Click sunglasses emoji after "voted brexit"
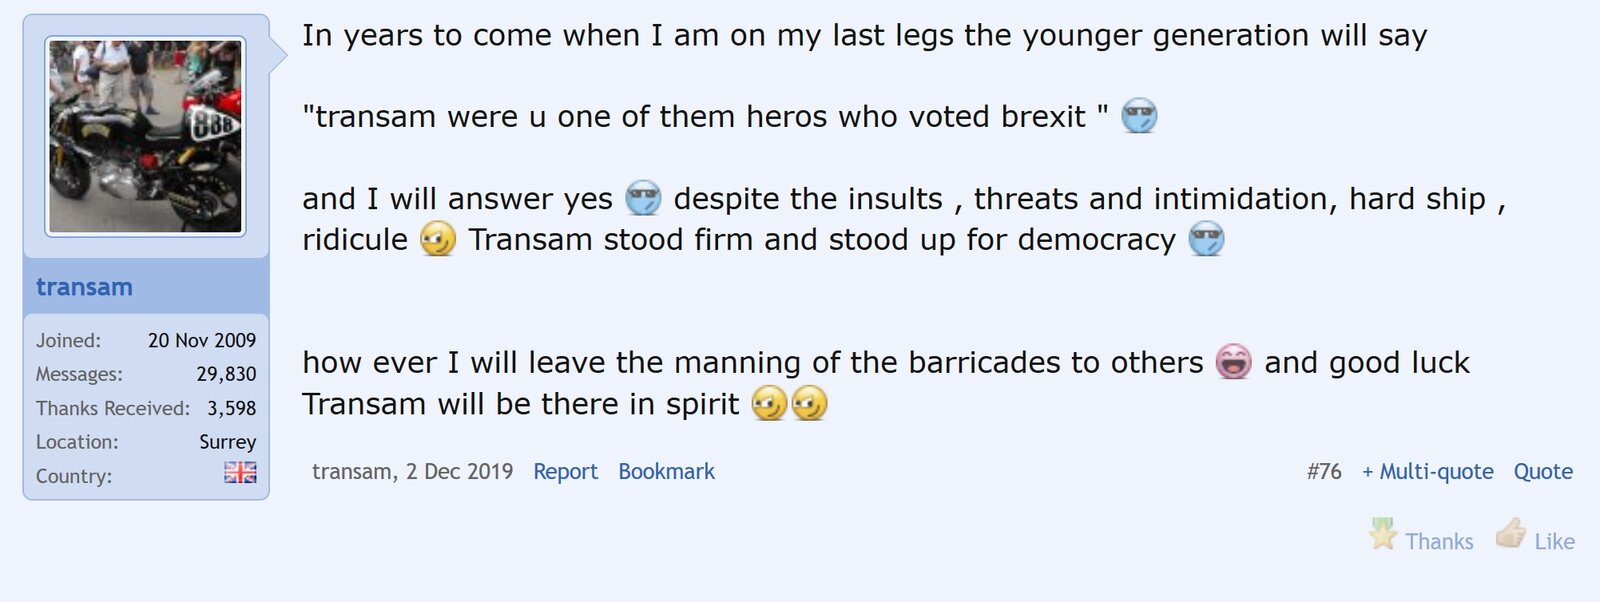This screenshot has height=602, width=1600. [1139, 117]
